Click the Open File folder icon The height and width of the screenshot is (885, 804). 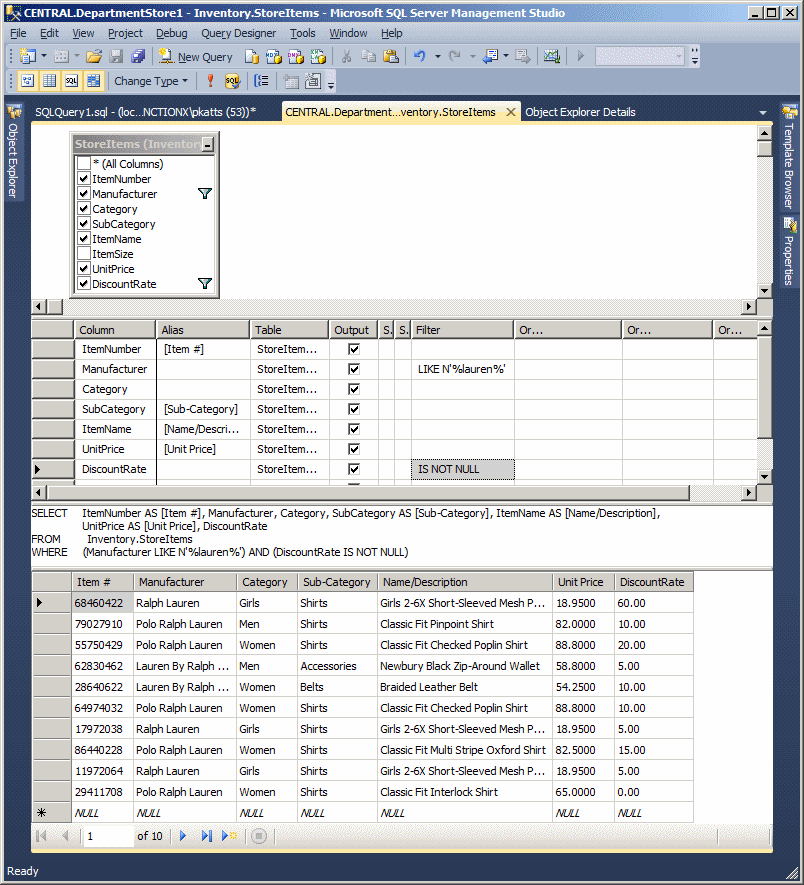(94, 56)
